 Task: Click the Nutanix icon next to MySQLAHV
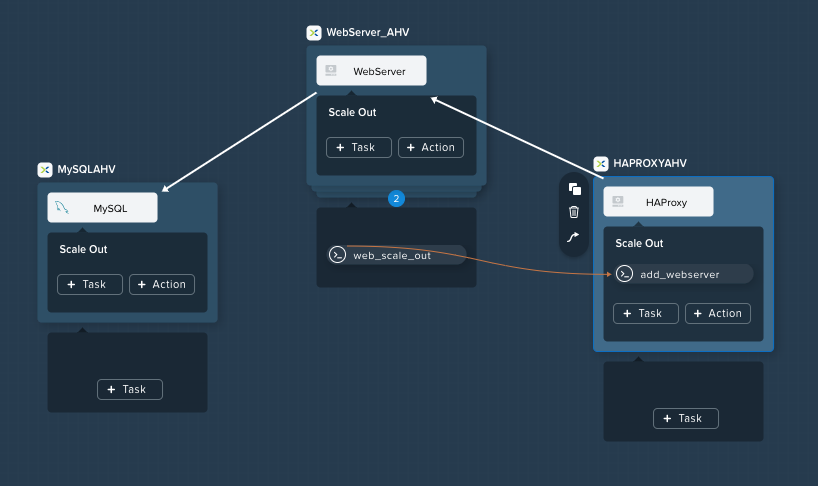pos(45,169)
